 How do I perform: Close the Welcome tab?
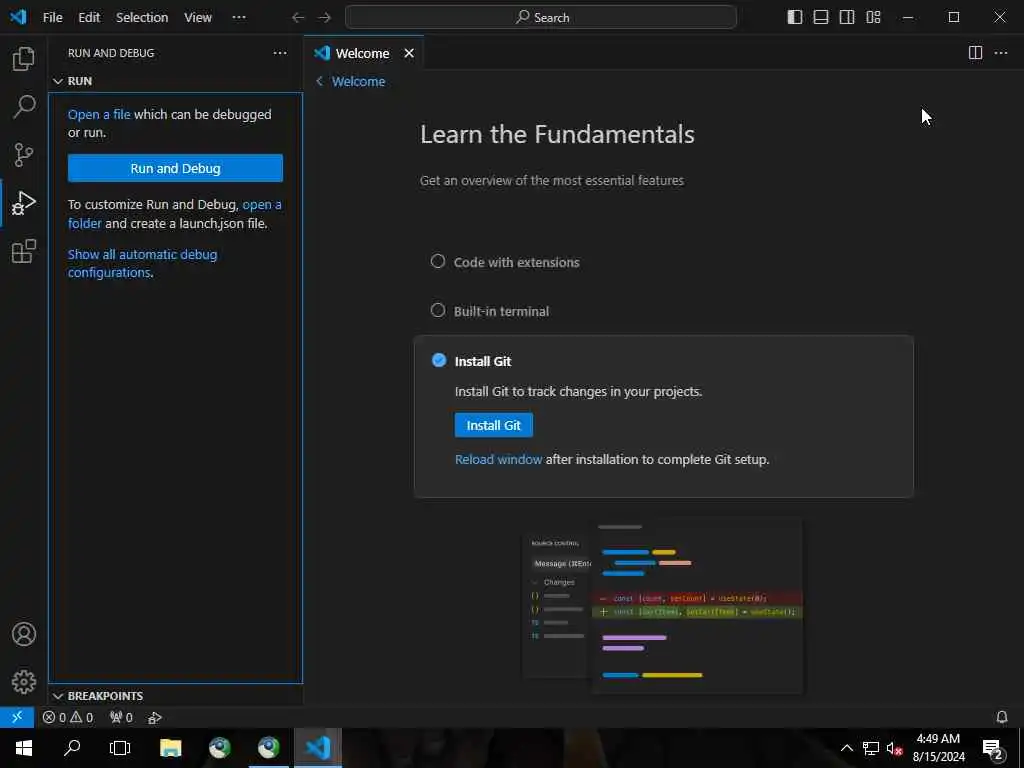coord(409,53)
